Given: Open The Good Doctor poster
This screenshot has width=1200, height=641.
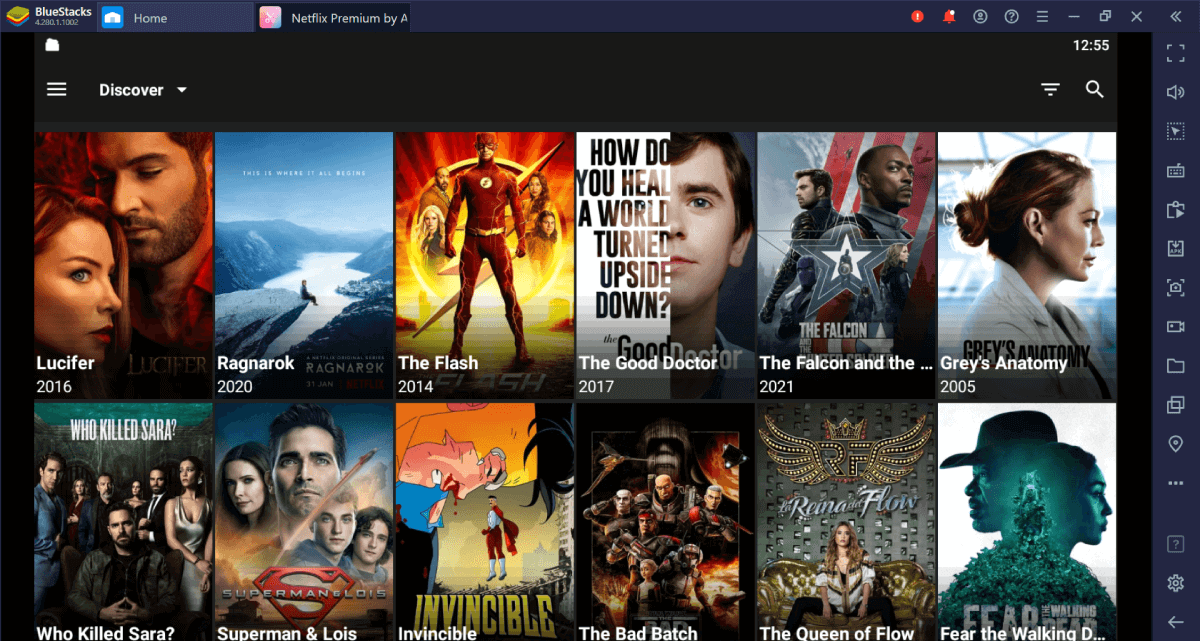Looking at the screenshot, I should pyautogui.click(x=665, y=266).
